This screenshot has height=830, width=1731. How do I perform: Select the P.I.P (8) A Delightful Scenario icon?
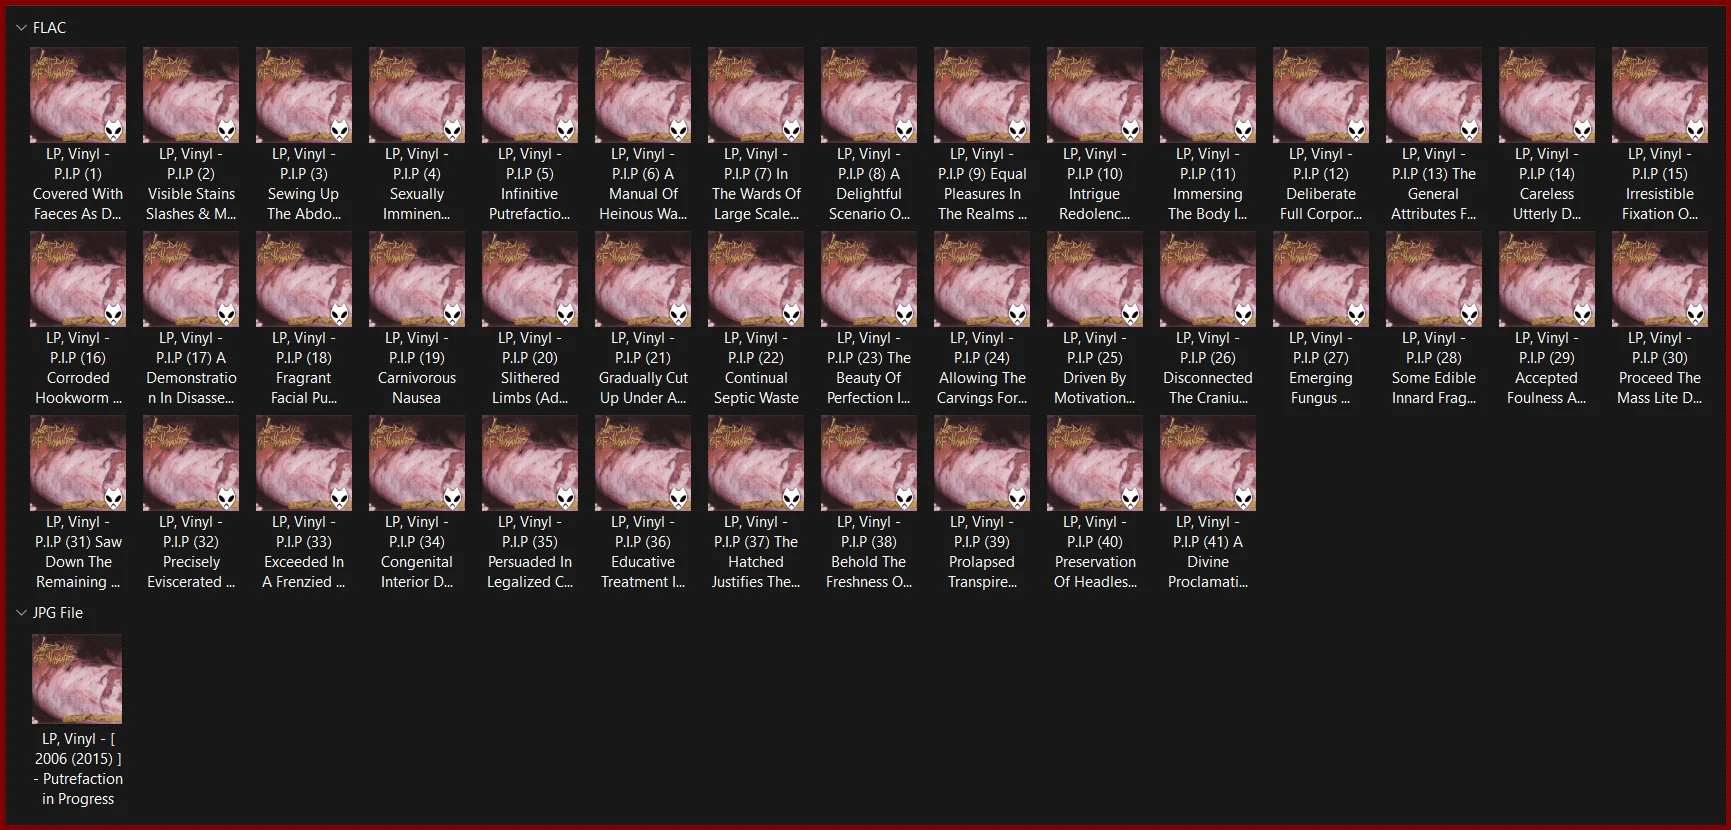[869, 95]
